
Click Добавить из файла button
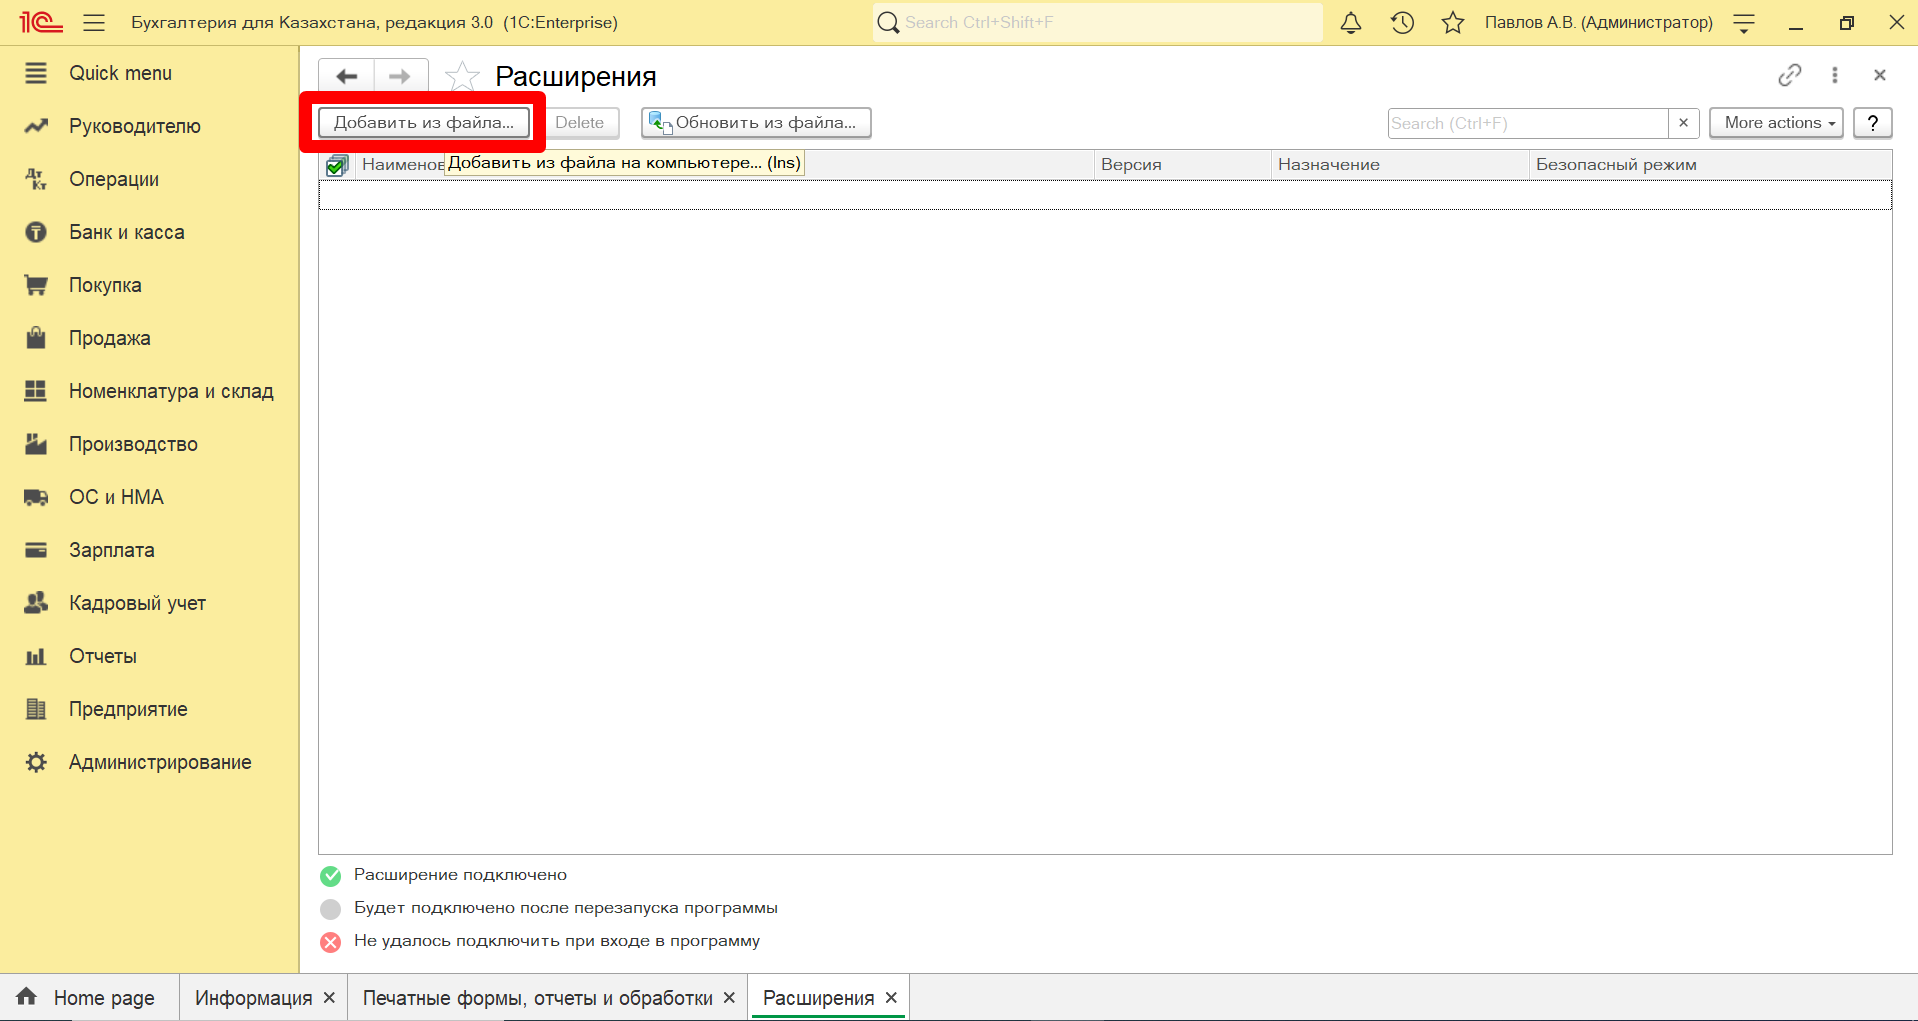click(424, 122)
